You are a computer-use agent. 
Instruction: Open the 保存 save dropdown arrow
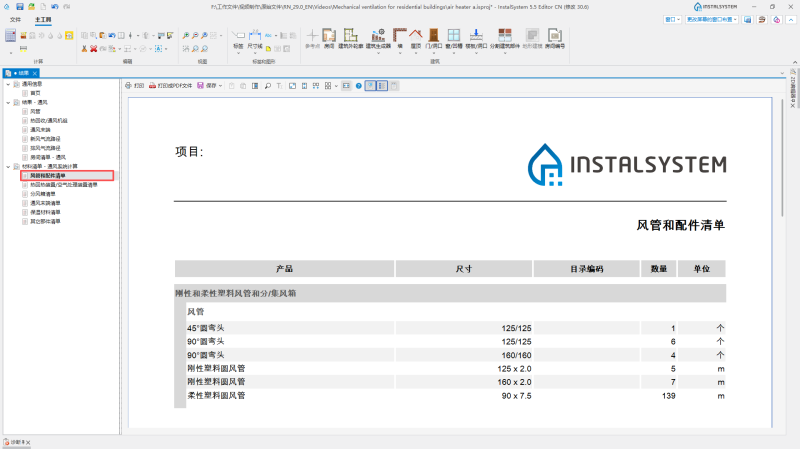coord(220,86)
